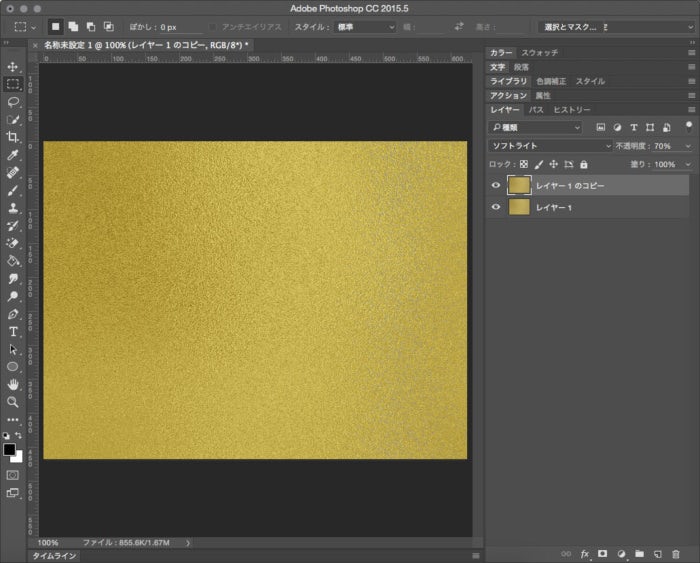Select the Horizontal Type tool

point(13,331)
